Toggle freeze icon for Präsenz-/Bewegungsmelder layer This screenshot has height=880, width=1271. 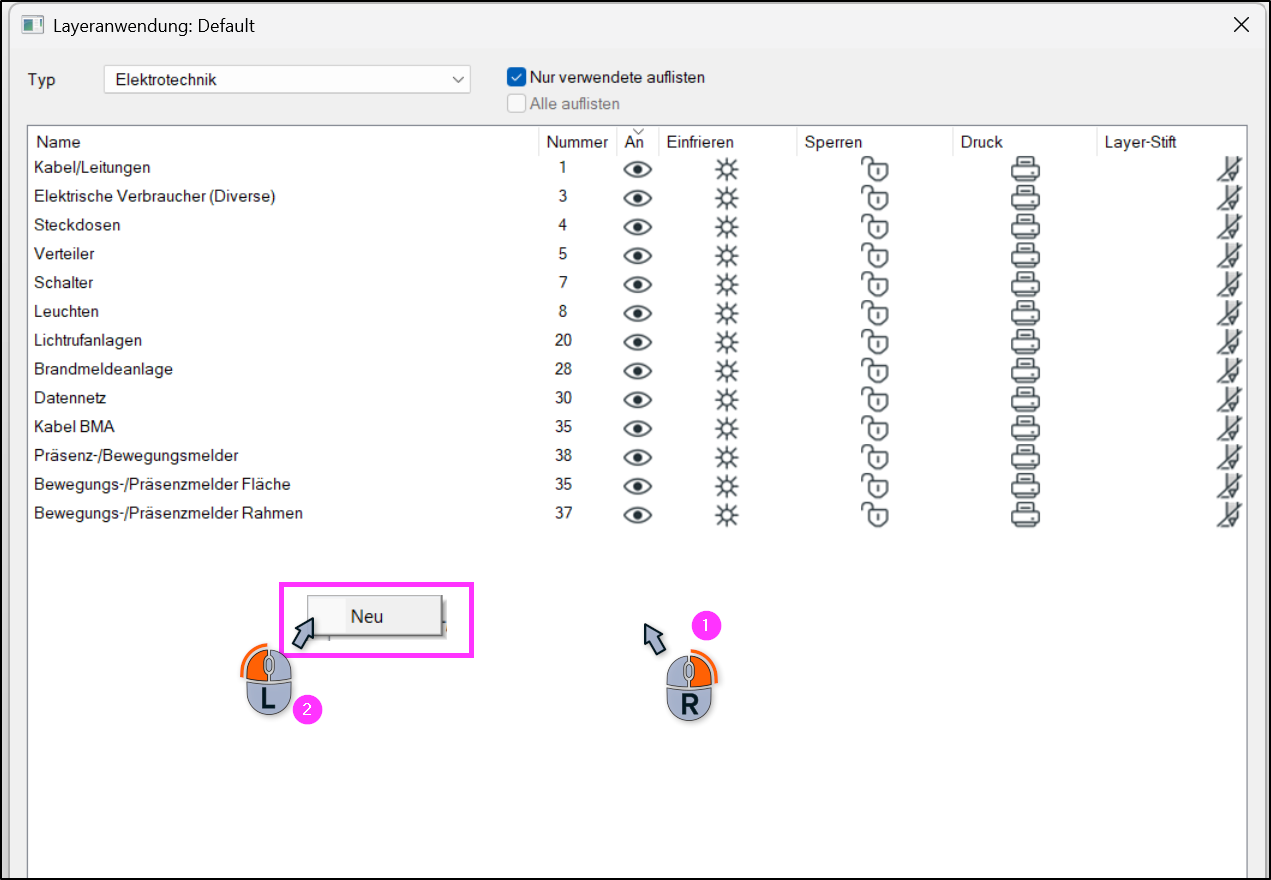coord(726,457)
